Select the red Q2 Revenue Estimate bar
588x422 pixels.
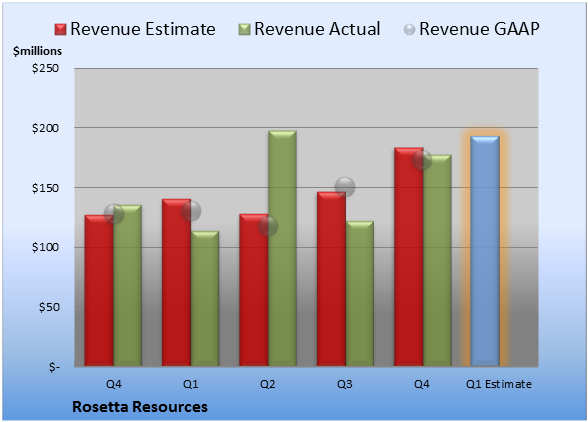[x=254, y=290]
